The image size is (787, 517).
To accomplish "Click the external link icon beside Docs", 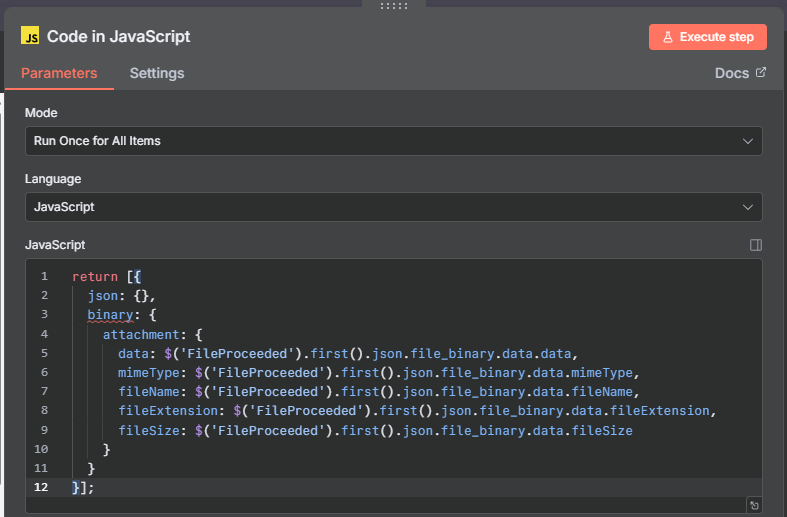I will (x=760, y=73).
